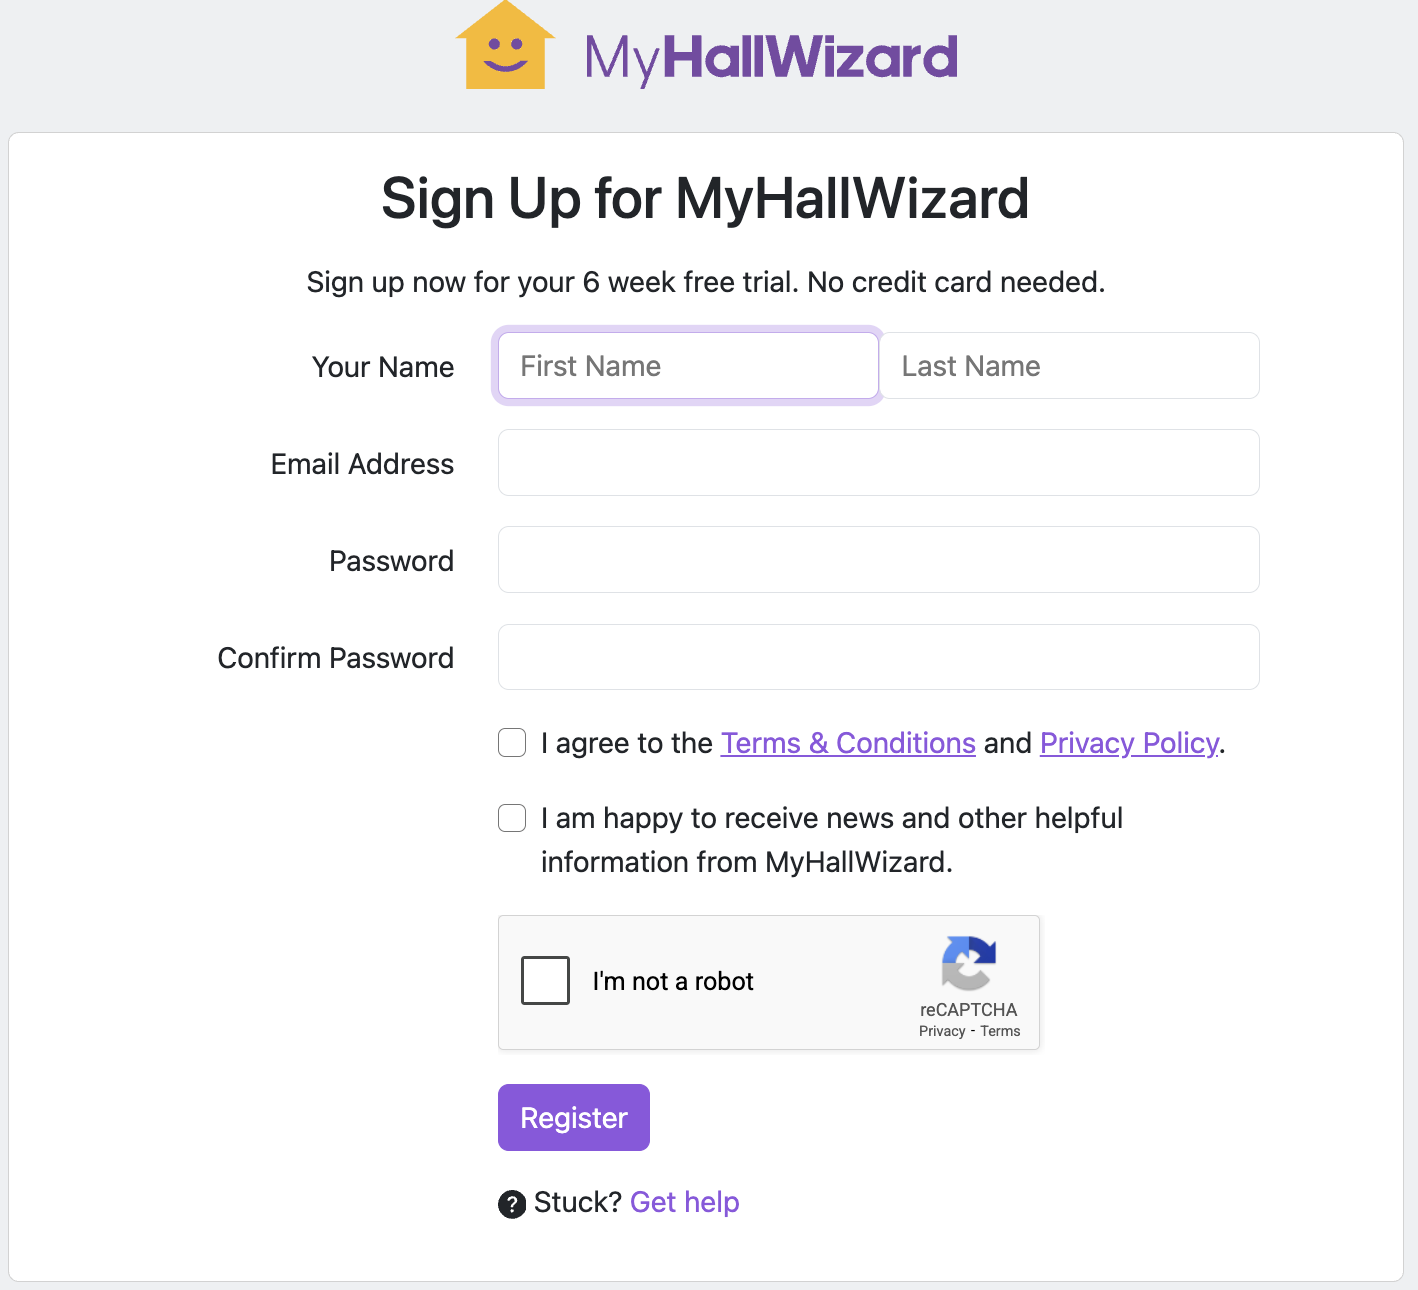
Task: Follow the Get help link
Action: tap(685, 1202)
